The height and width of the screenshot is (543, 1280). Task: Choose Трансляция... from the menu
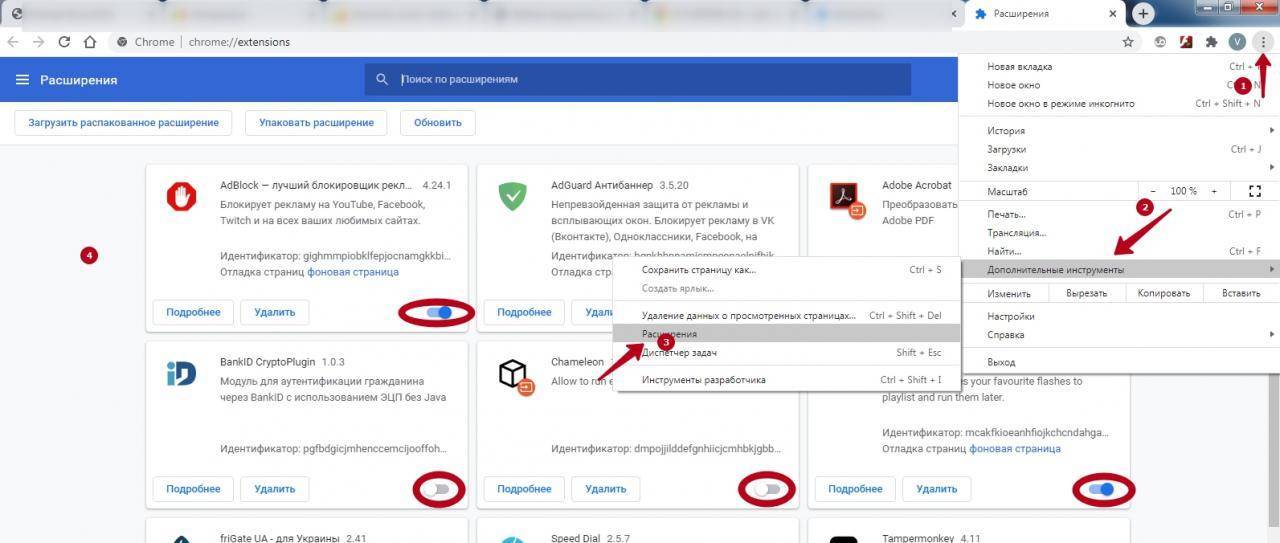[x=1118, y=233]
